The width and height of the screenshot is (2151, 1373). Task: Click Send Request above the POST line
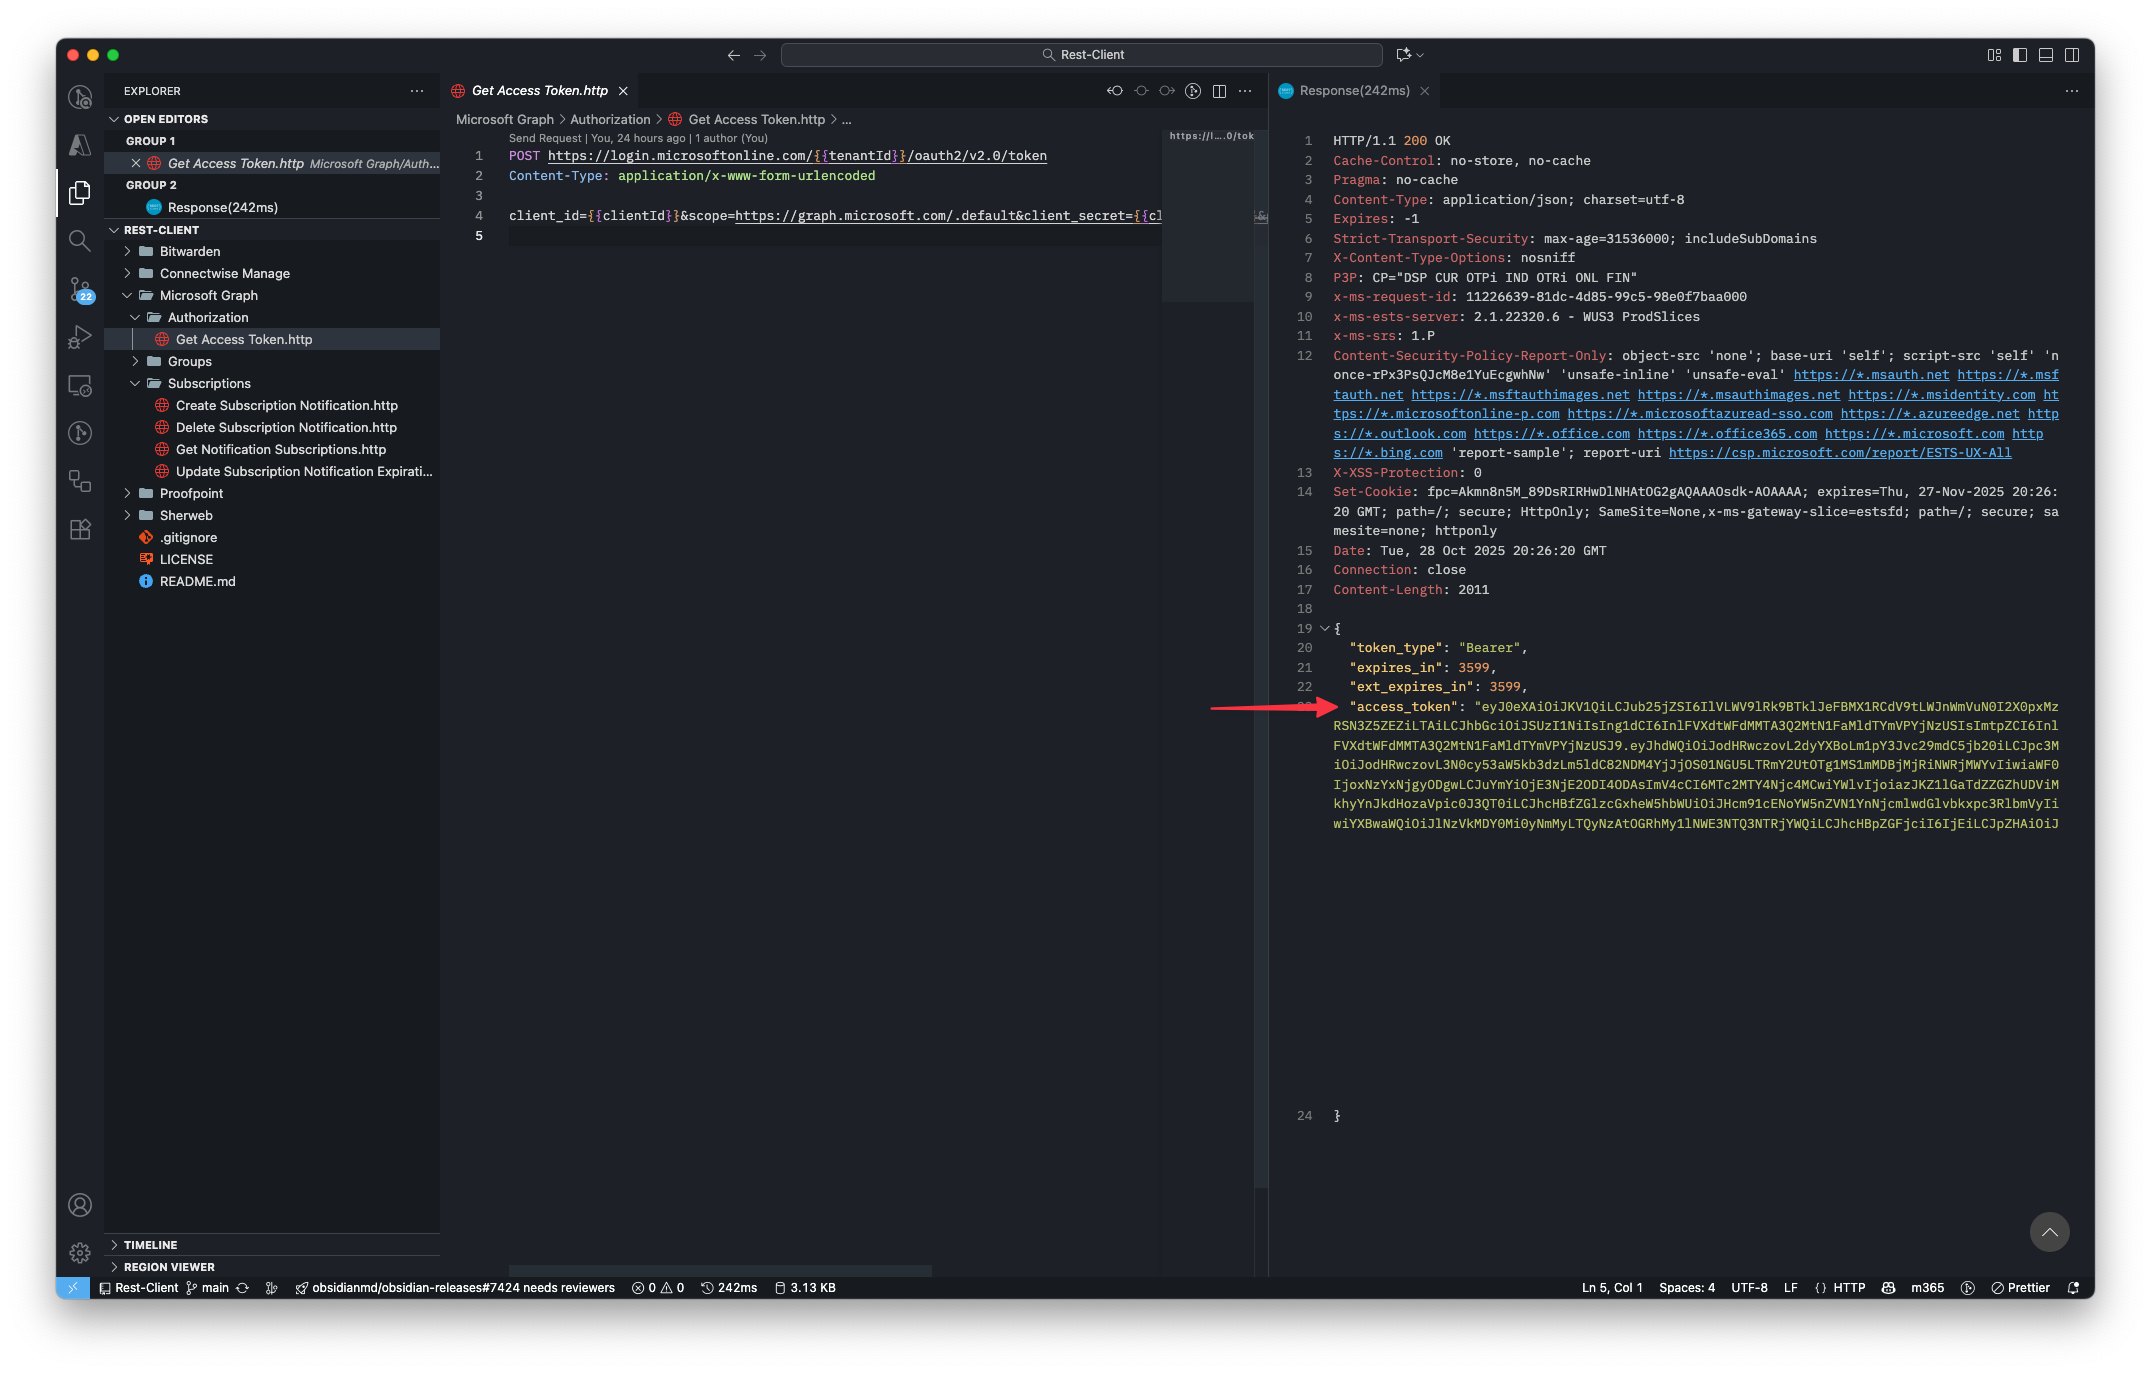click(545, 138)
